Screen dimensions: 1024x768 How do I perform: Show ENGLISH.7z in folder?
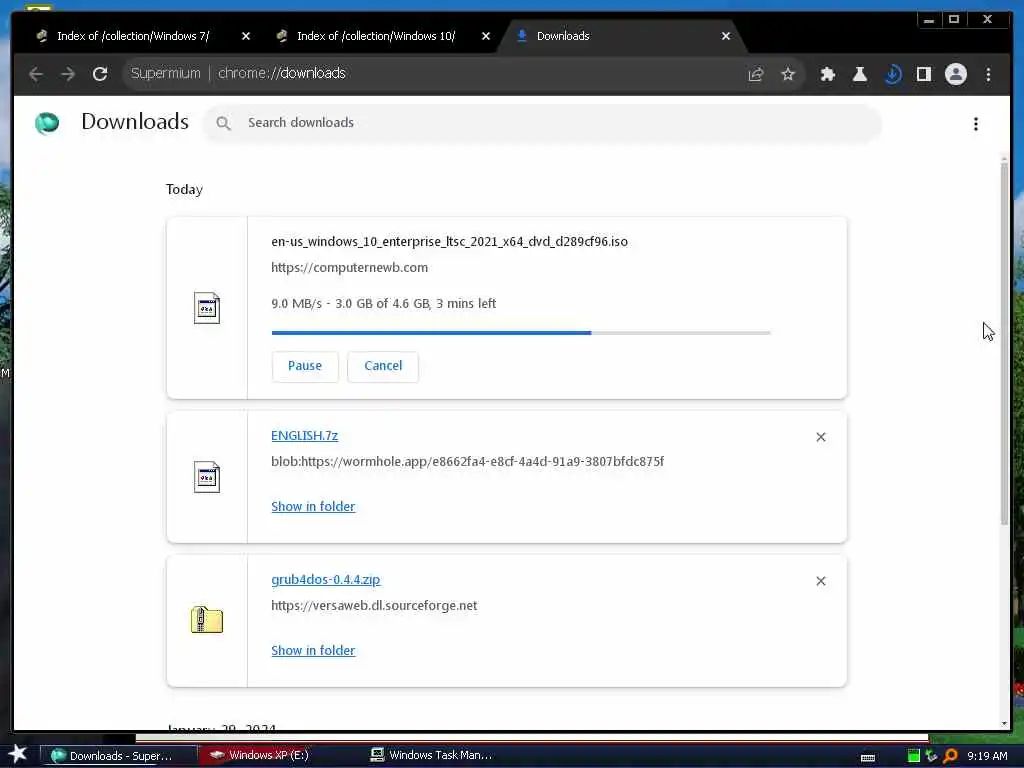pos(313,507)
